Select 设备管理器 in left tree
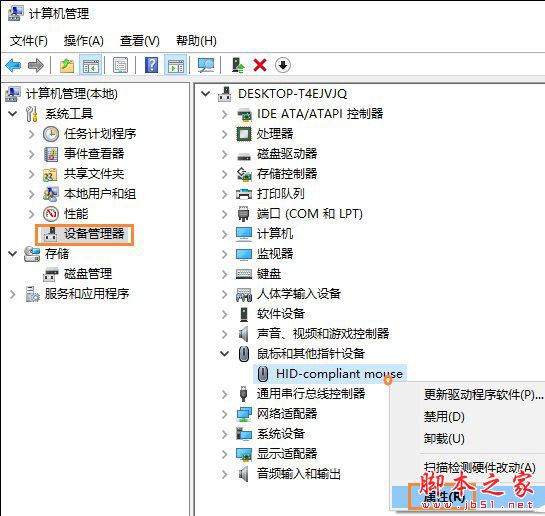The image size is (545, 516). tap(94, 234)
